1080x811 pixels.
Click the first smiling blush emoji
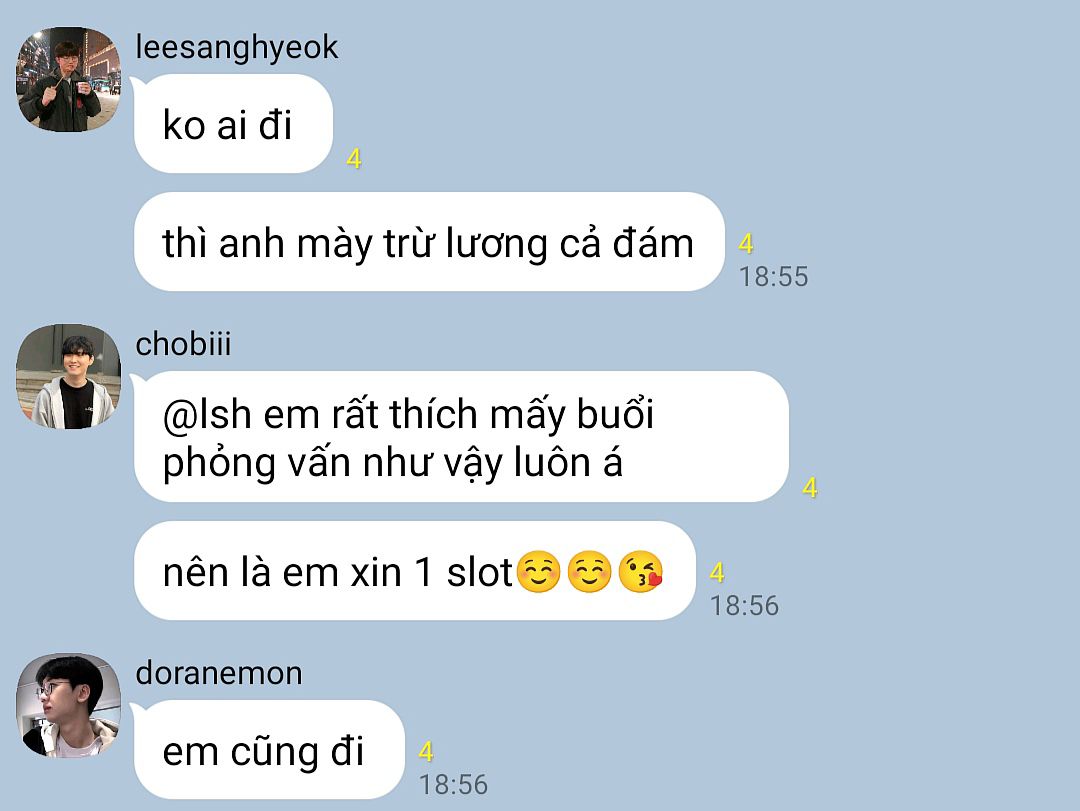538,572
